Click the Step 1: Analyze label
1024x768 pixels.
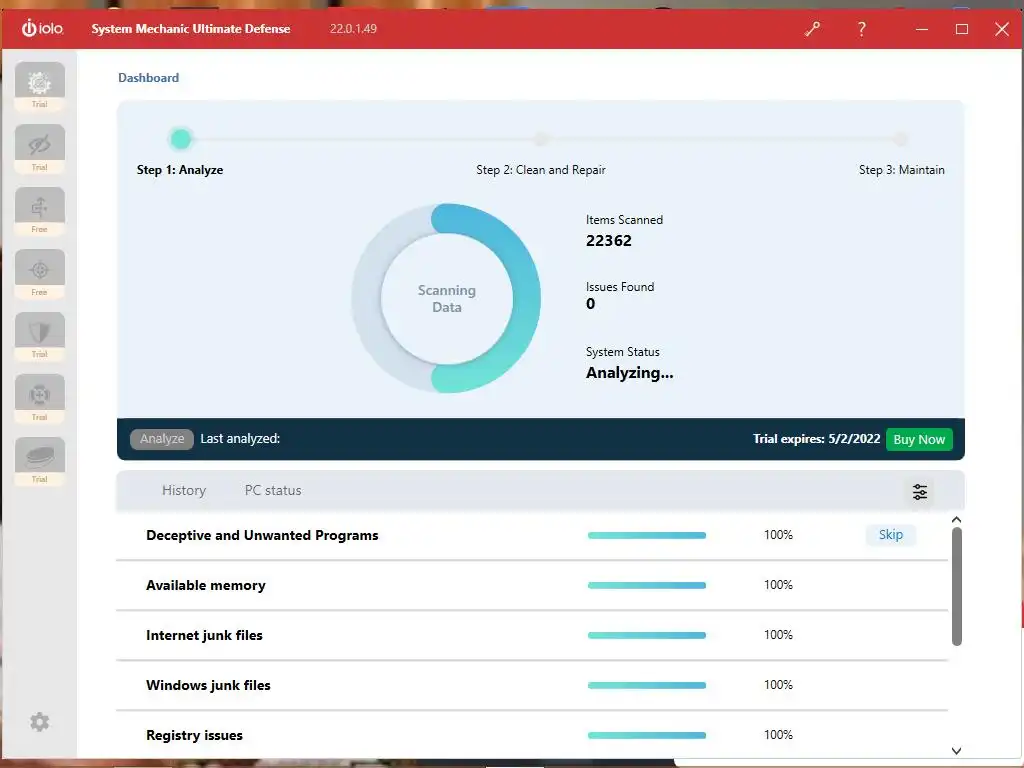(180, 170)
